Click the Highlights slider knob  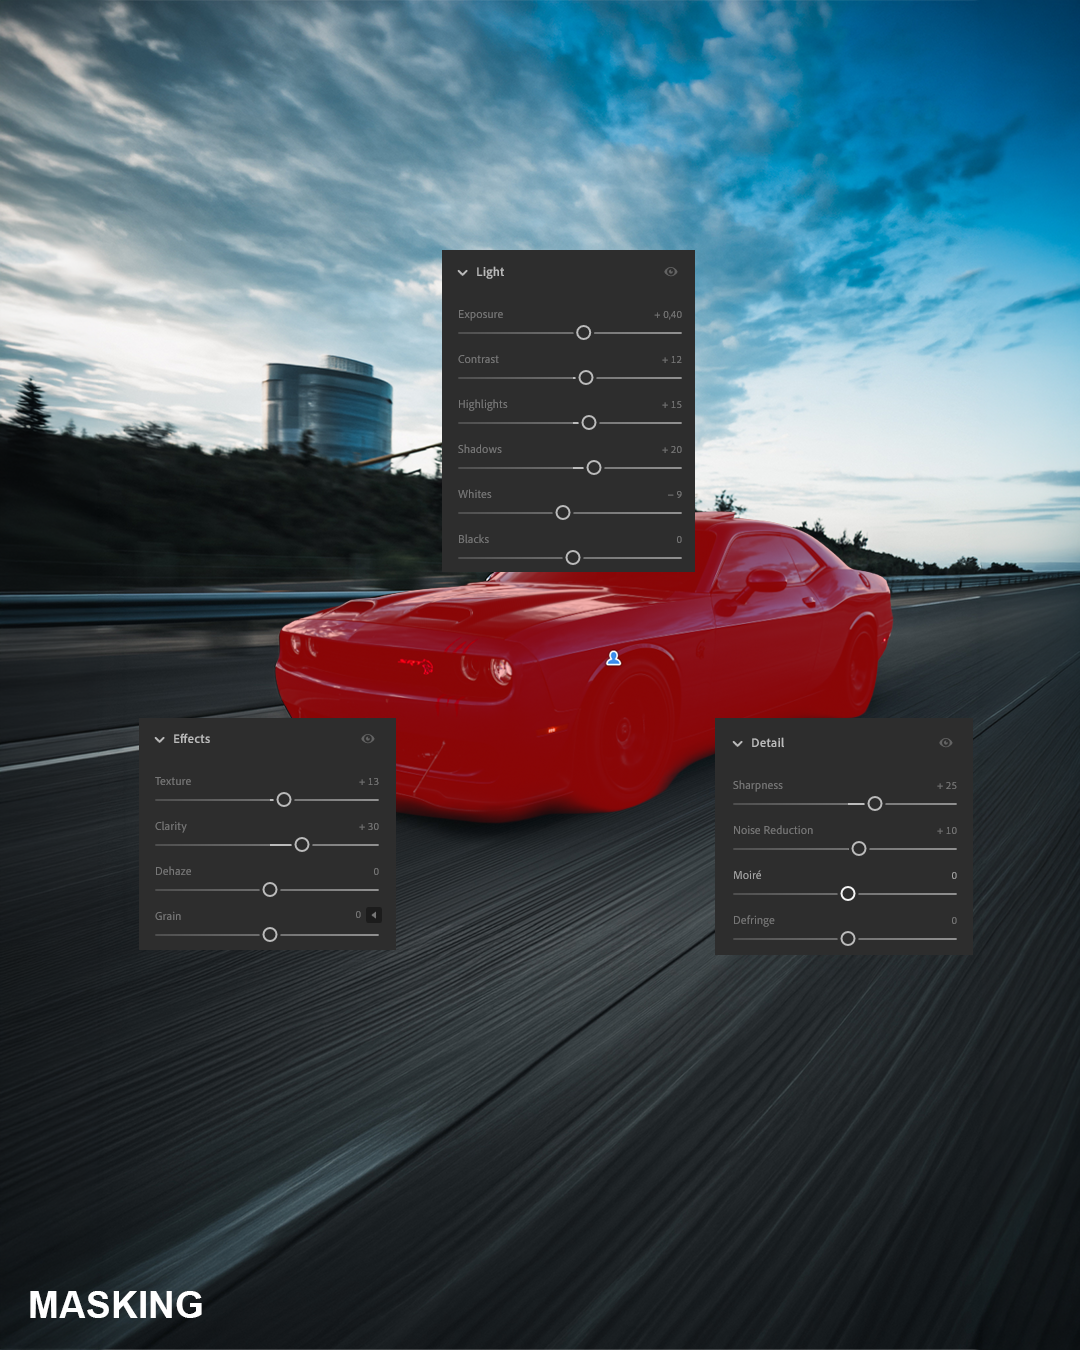pyautogui.click(x=589, y=423)
